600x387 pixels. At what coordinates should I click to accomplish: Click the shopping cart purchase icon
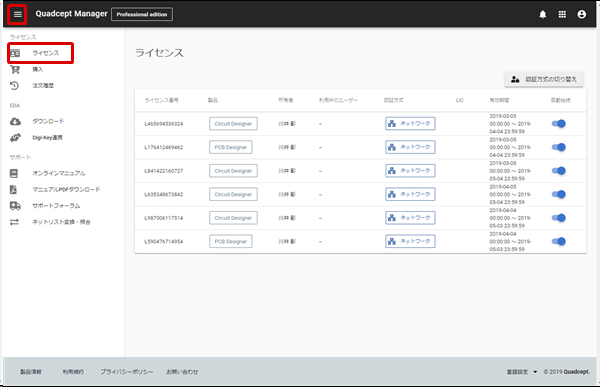pos(15,69)
